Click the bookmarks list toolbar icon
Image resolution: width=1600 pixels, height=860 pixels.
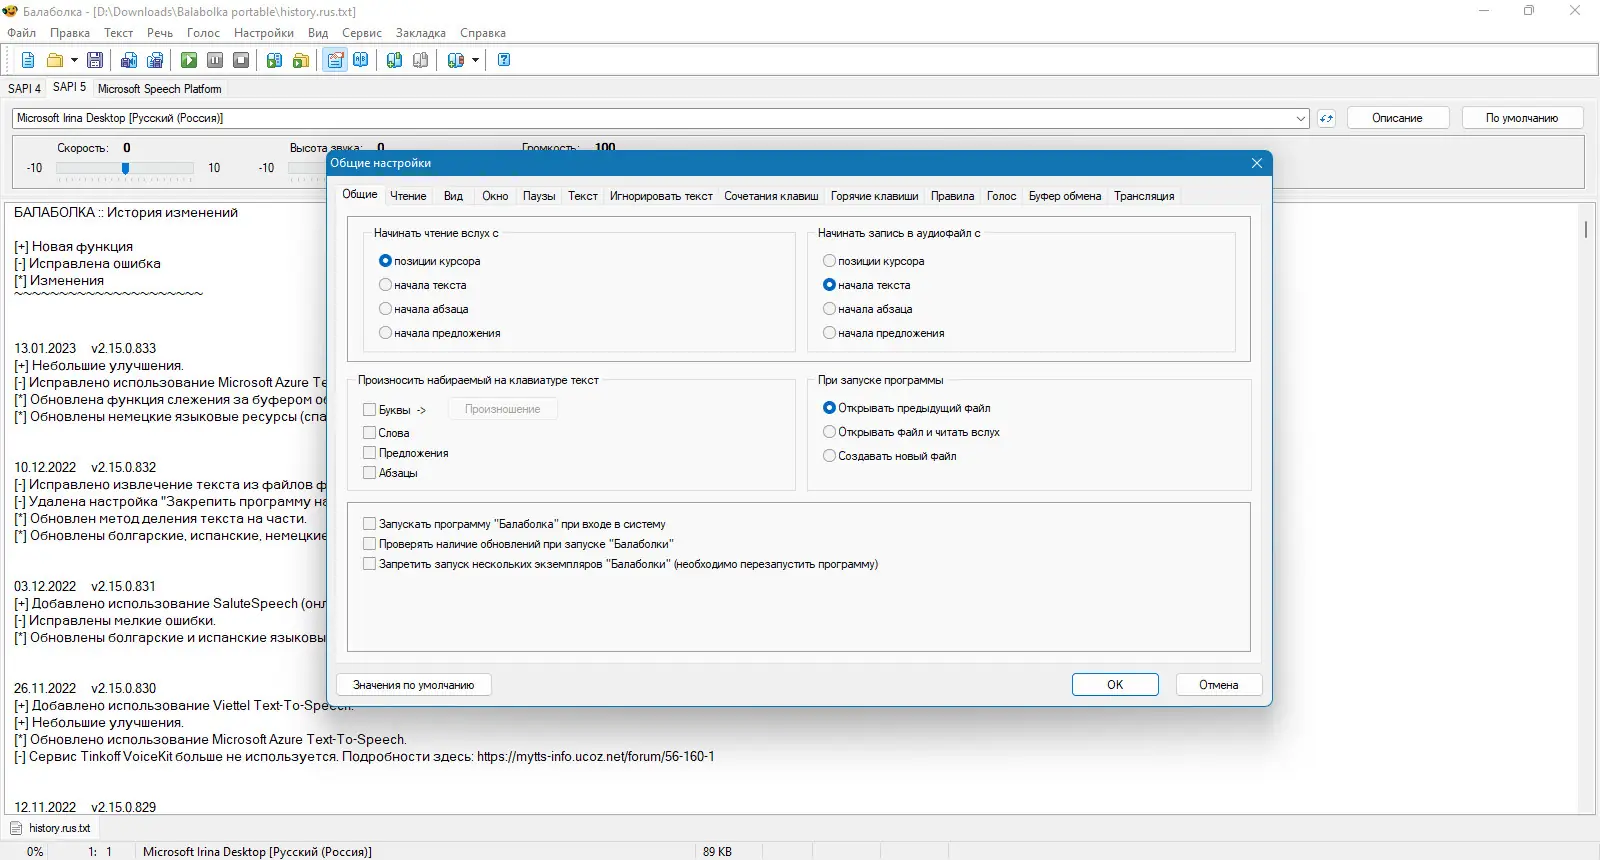click(x=456, y=60)
